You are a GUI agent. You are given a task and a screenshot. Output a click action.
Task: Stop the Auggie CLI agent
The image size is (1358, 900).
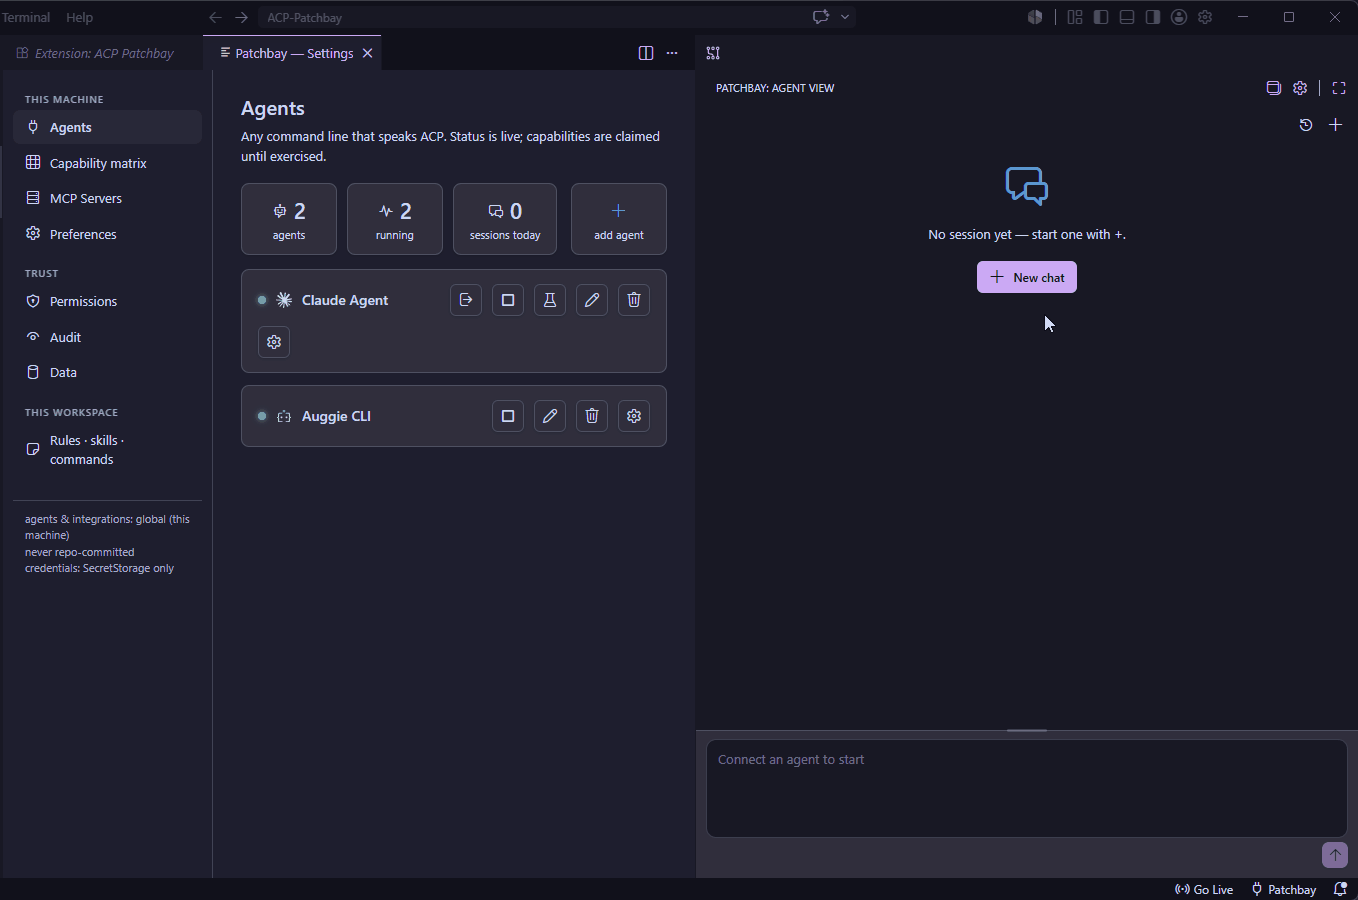(x=508, y=416)
